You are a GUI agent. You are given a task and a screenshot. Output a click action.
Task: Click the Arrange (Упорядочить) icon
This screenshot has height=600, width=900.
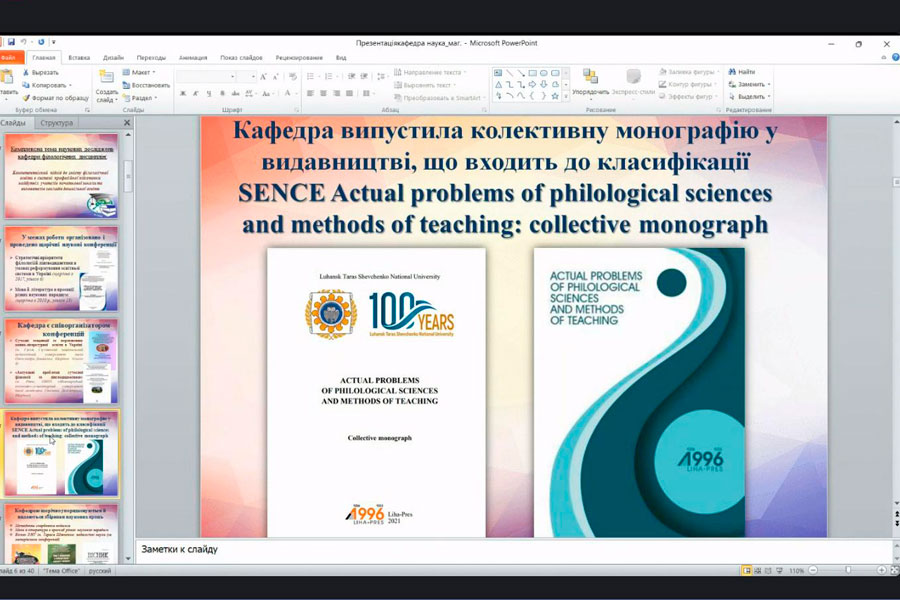(x=590, y=78)
